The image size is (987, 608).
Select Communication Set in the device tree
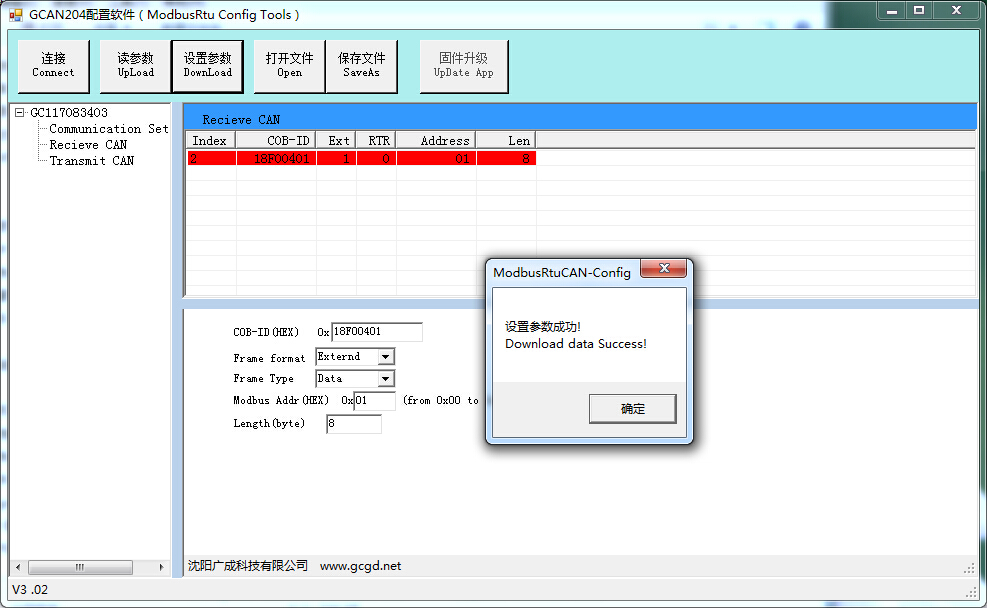(x=106, y=128)
